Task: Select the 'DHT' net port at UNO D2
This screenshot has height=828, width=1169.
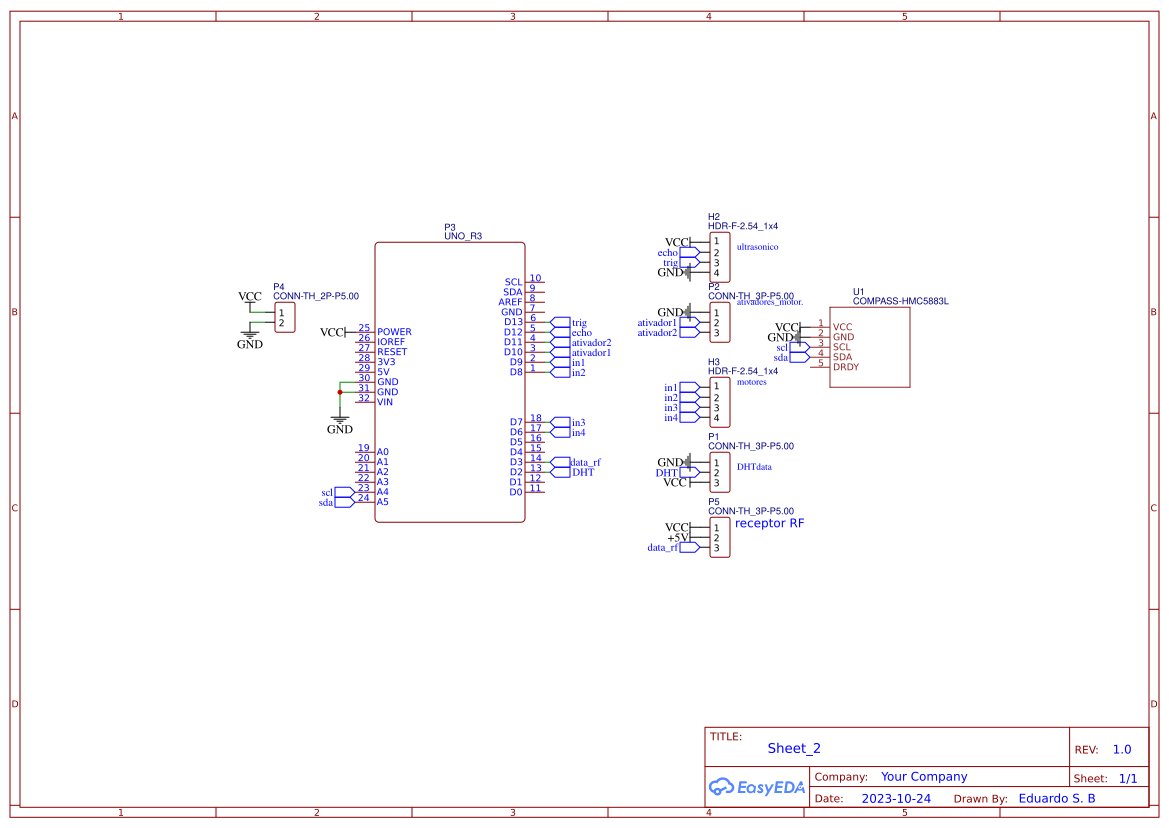Action: click(573, 473)
